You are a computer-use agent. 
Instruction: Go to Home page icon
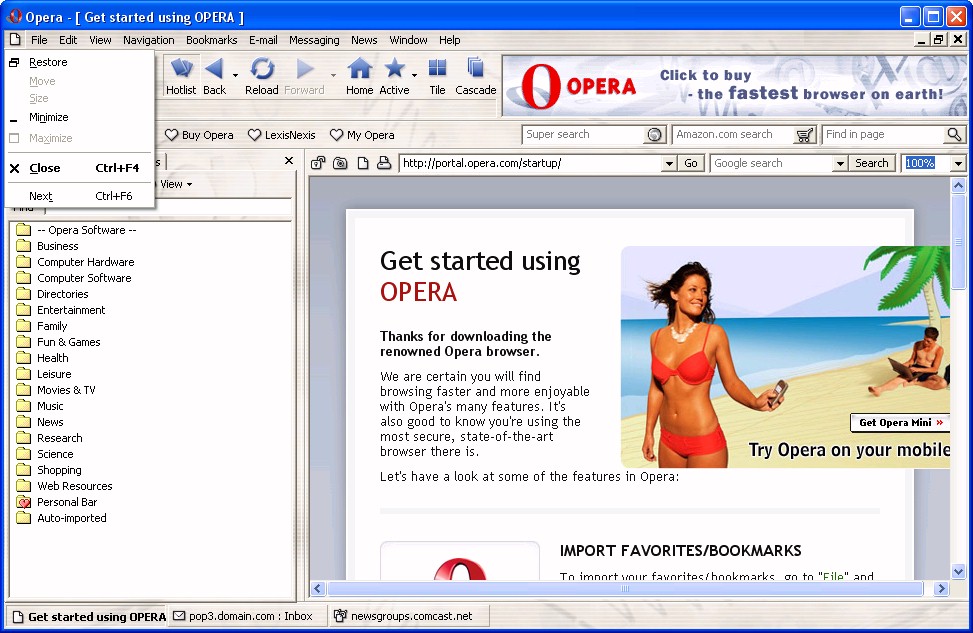click(359, 68)
